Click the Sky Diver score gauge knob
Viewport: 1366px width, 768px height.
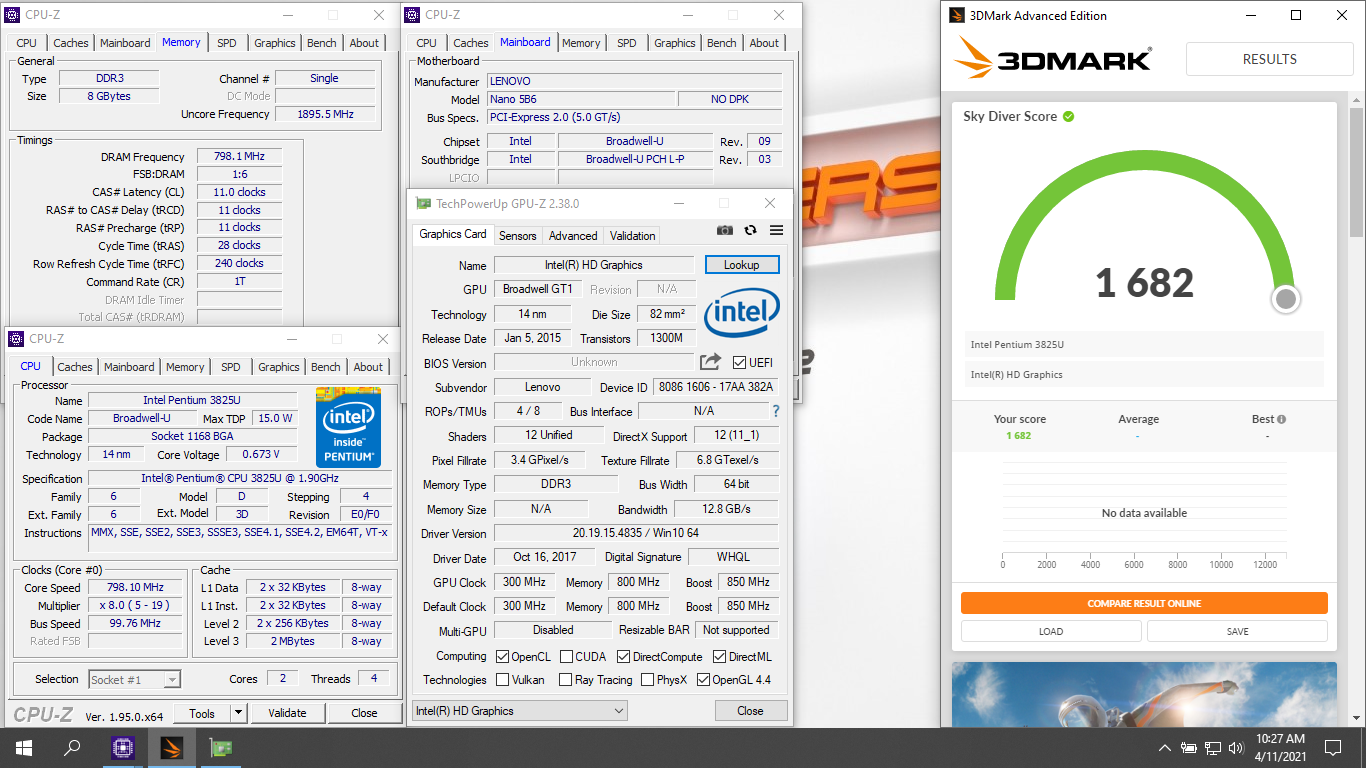pyautogui.click(x=1286, y=299)
